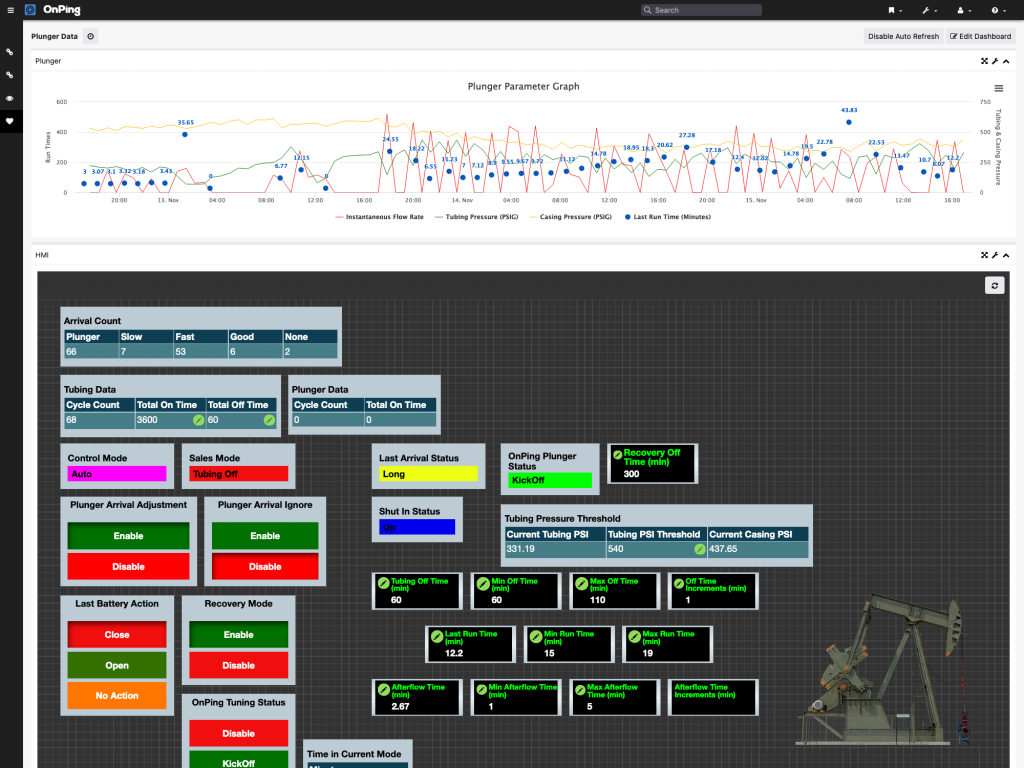Image resolution: width=1024 pixels, height=768 pixels.
Task: Disable OnPing Tuning Status
Action: (x=238, y=733)
